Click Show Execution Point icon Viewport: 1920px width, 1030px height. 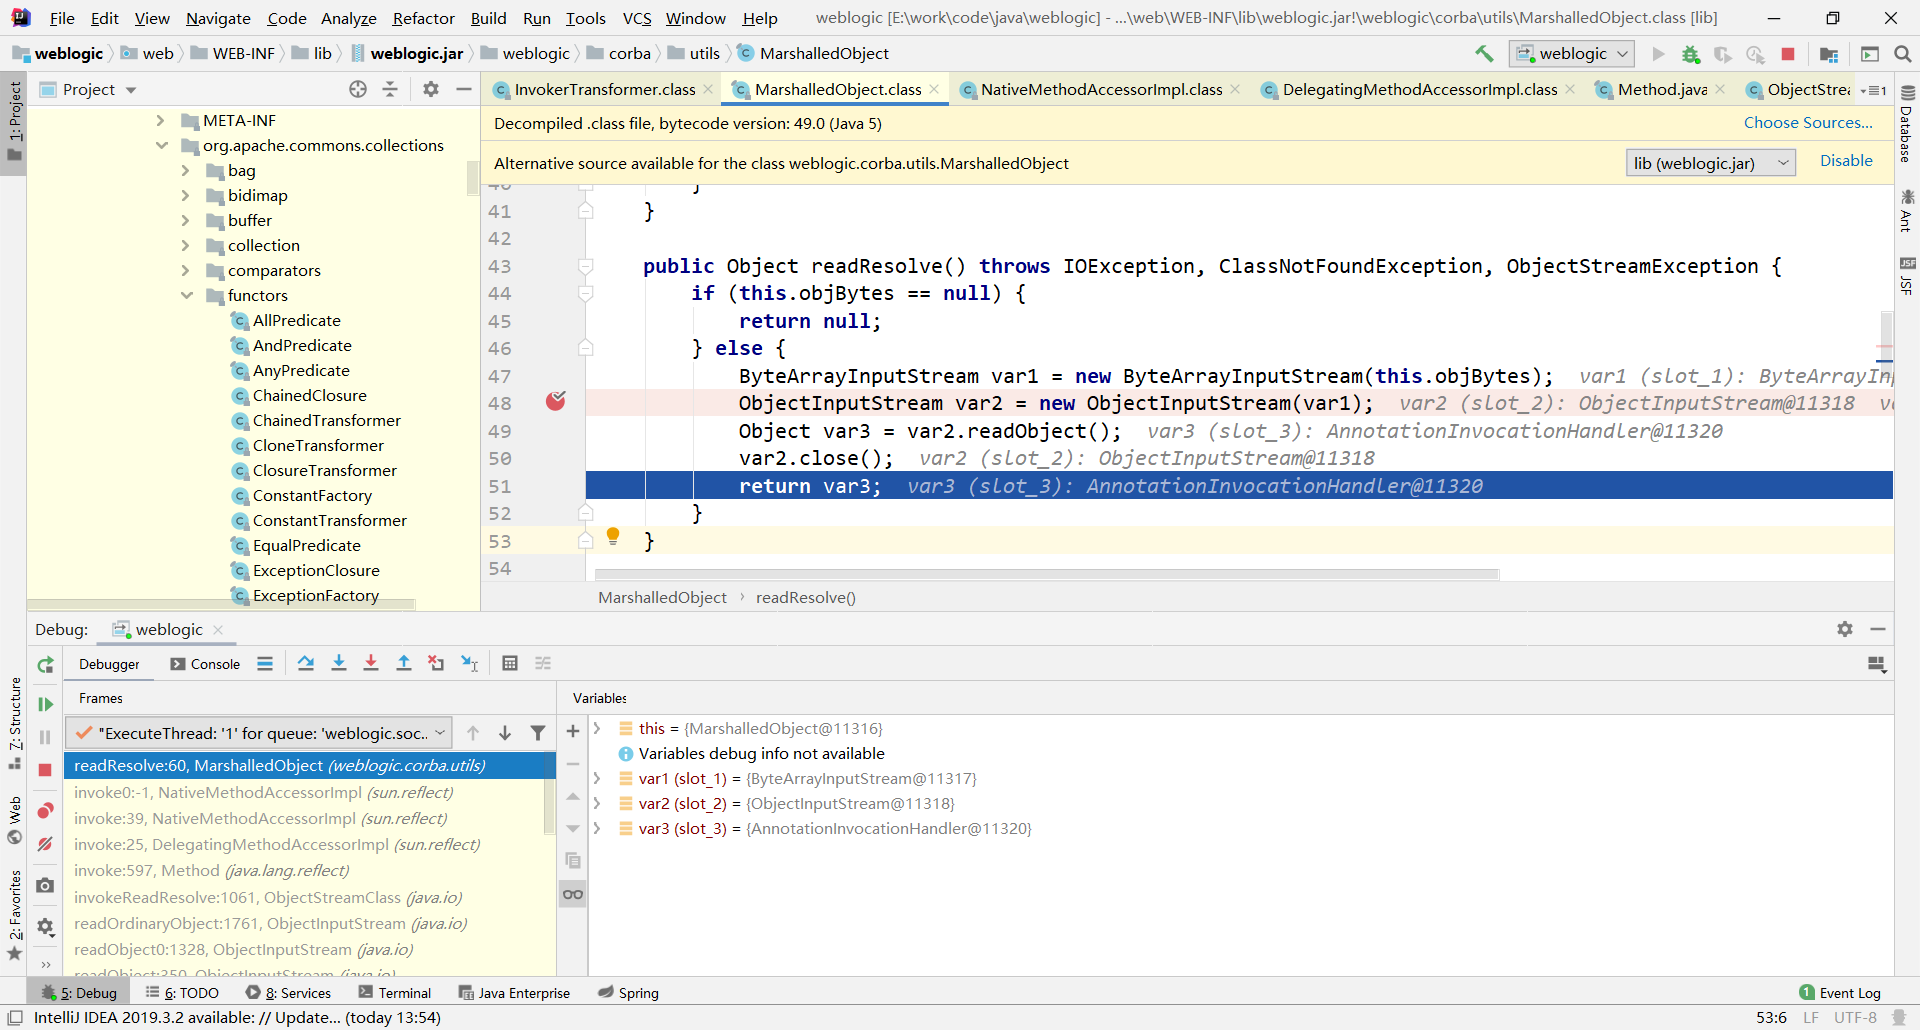(265, 663)
